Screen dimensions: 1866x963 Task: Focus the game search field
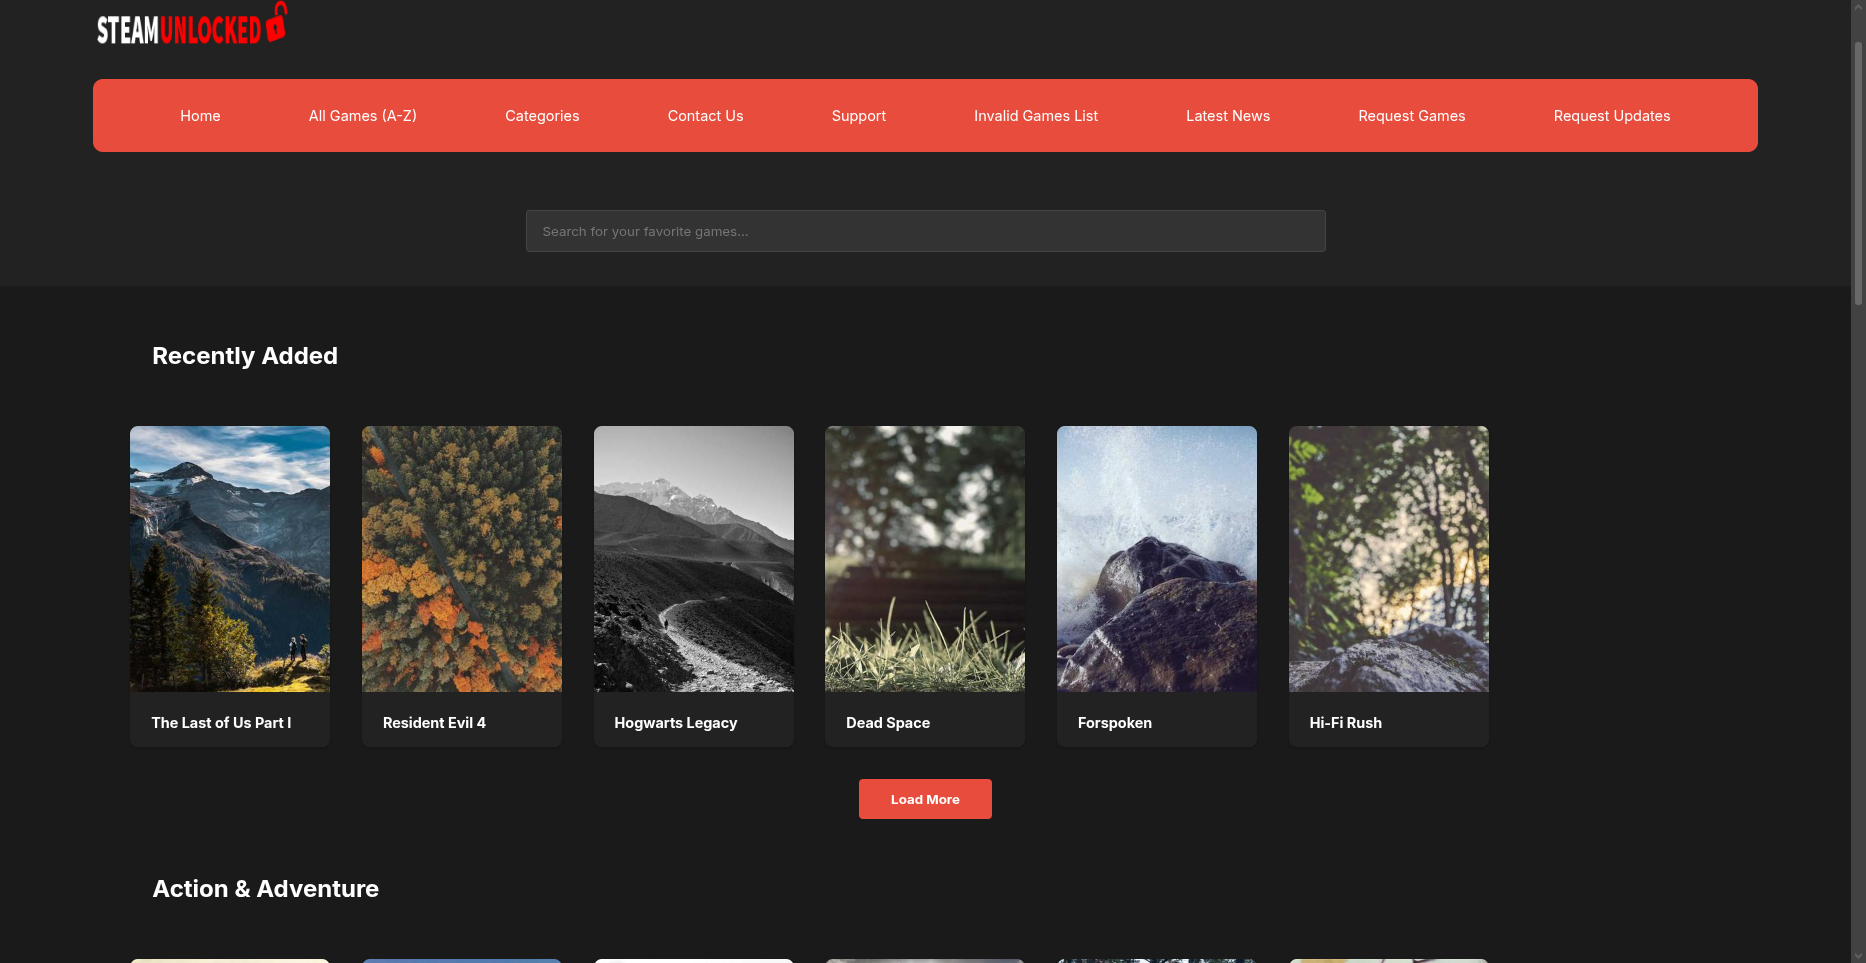[x=925, y=231]
